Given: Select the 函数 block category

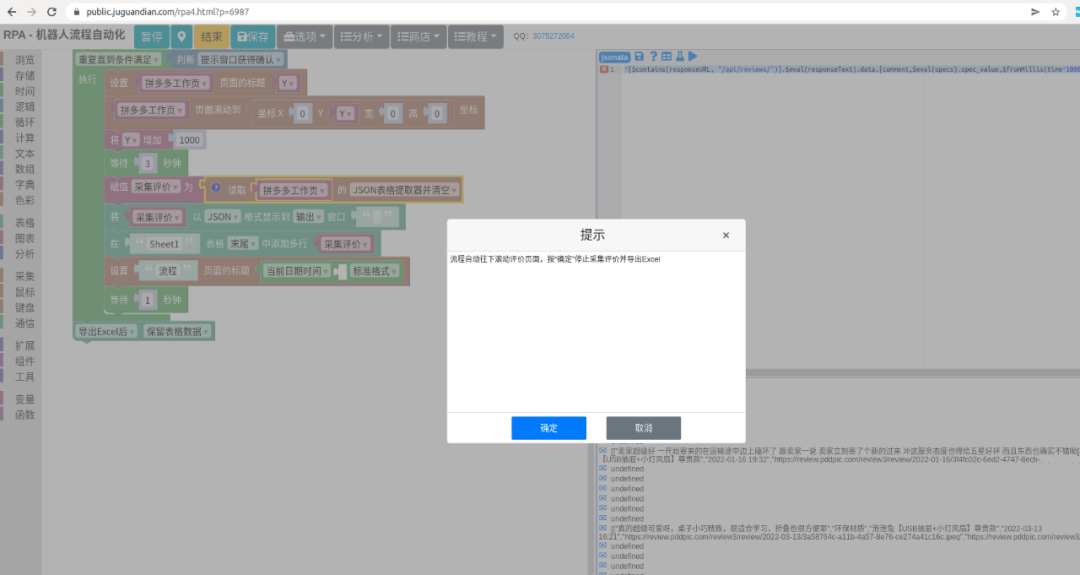Looking at the screenshot, I should 25,415.
